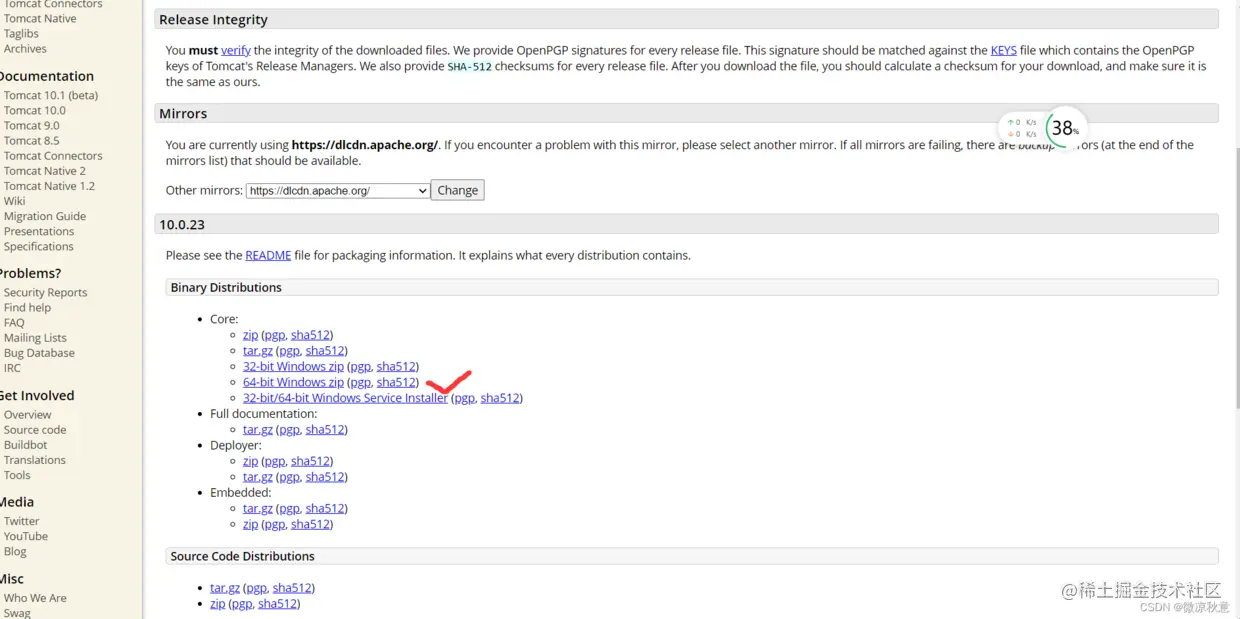Download the 64-bit Windows zip
The image size is (1240, 619).
tap(293, 382)
